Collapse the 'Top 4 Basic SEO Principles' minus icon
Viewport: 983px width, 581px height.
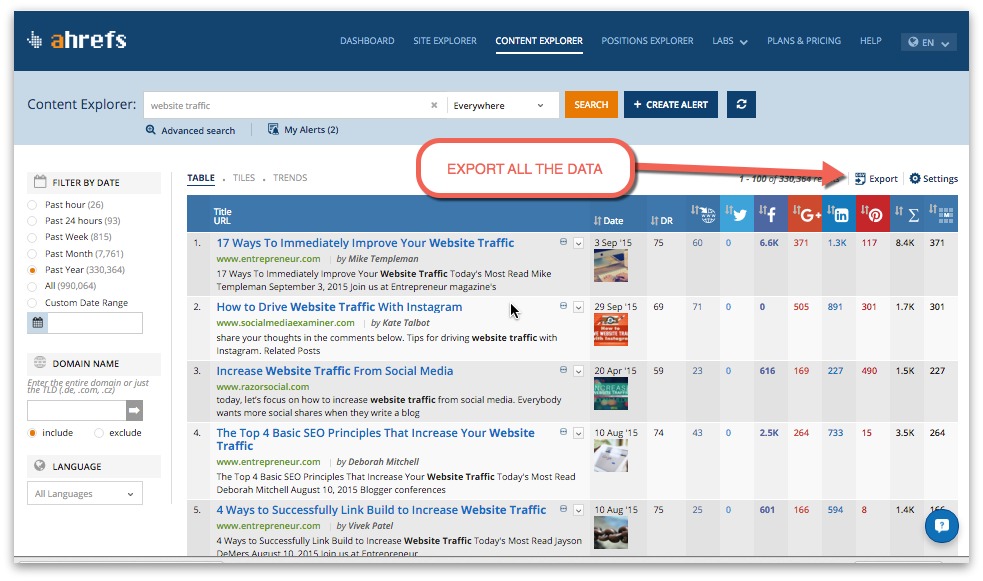[563, 432]
